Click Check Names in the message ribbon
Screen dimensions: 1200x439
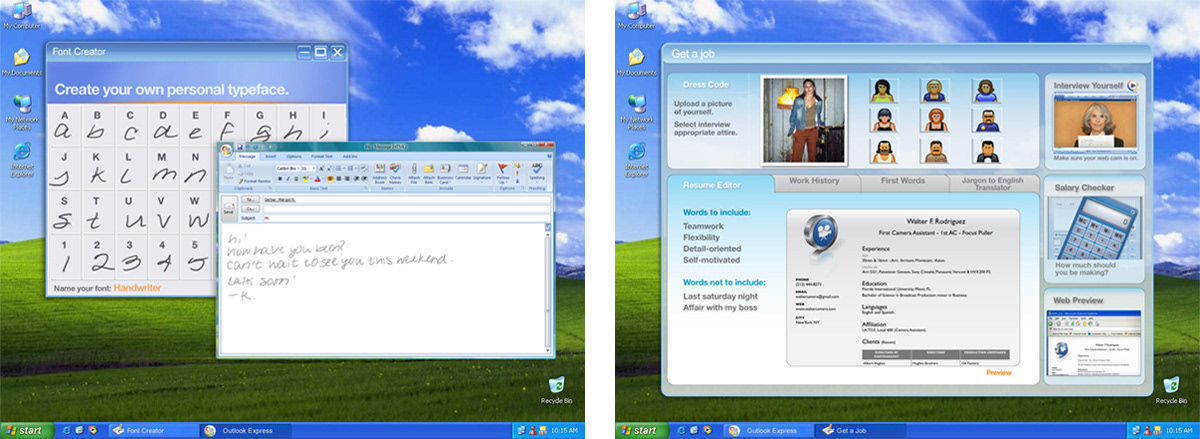(395, 174)
